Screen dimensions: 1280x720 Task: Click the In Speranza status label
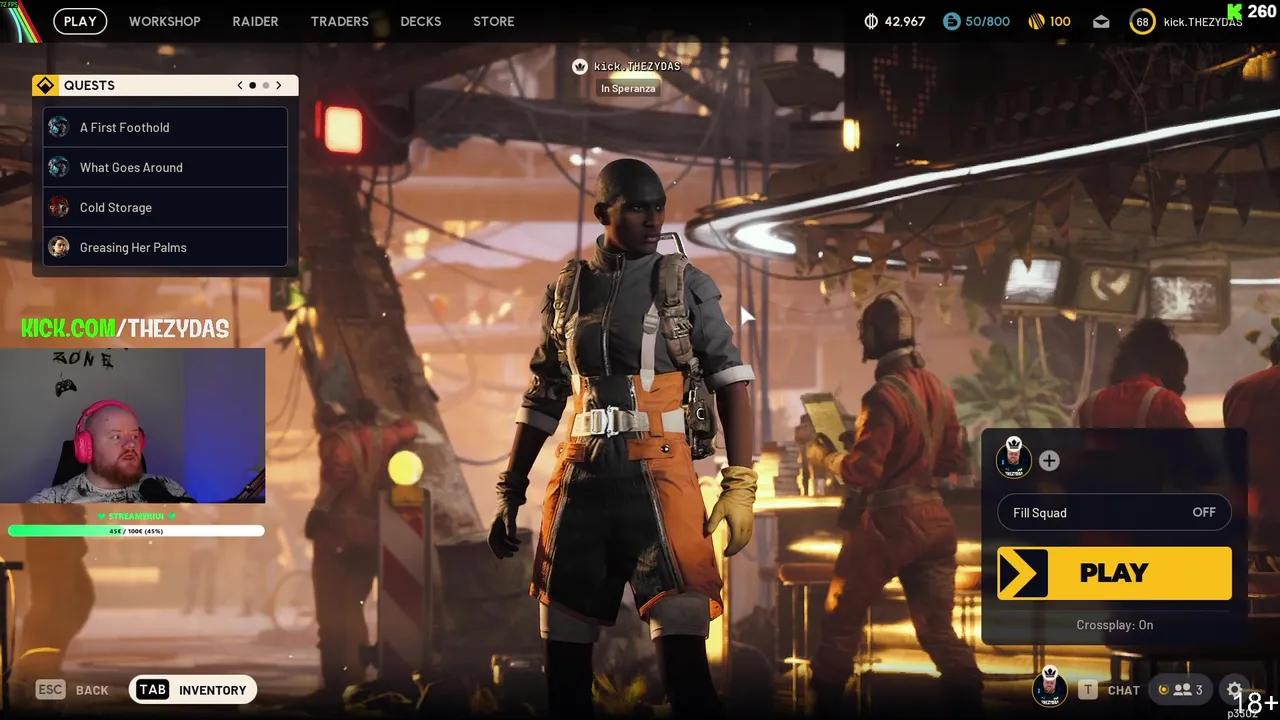tap(628, 88)
